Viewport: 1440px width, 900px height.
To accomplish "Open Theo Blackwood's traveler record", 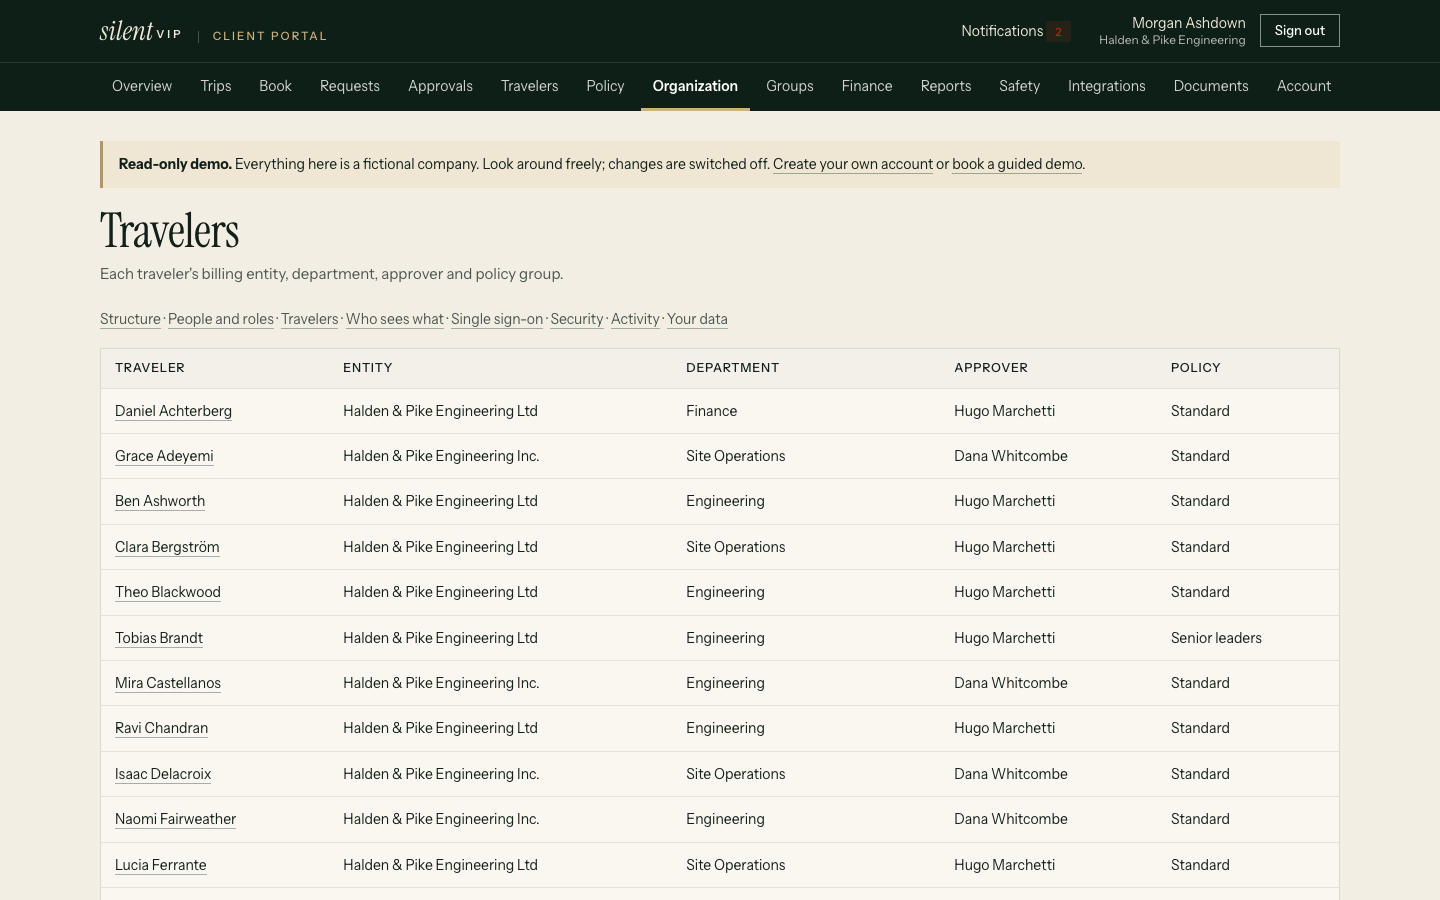I will coord(168,592).
